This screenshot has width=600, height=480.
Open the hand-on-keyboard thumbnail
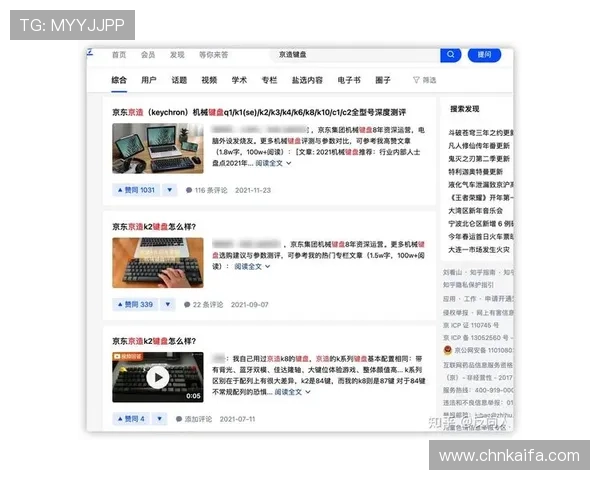point(158,263)
